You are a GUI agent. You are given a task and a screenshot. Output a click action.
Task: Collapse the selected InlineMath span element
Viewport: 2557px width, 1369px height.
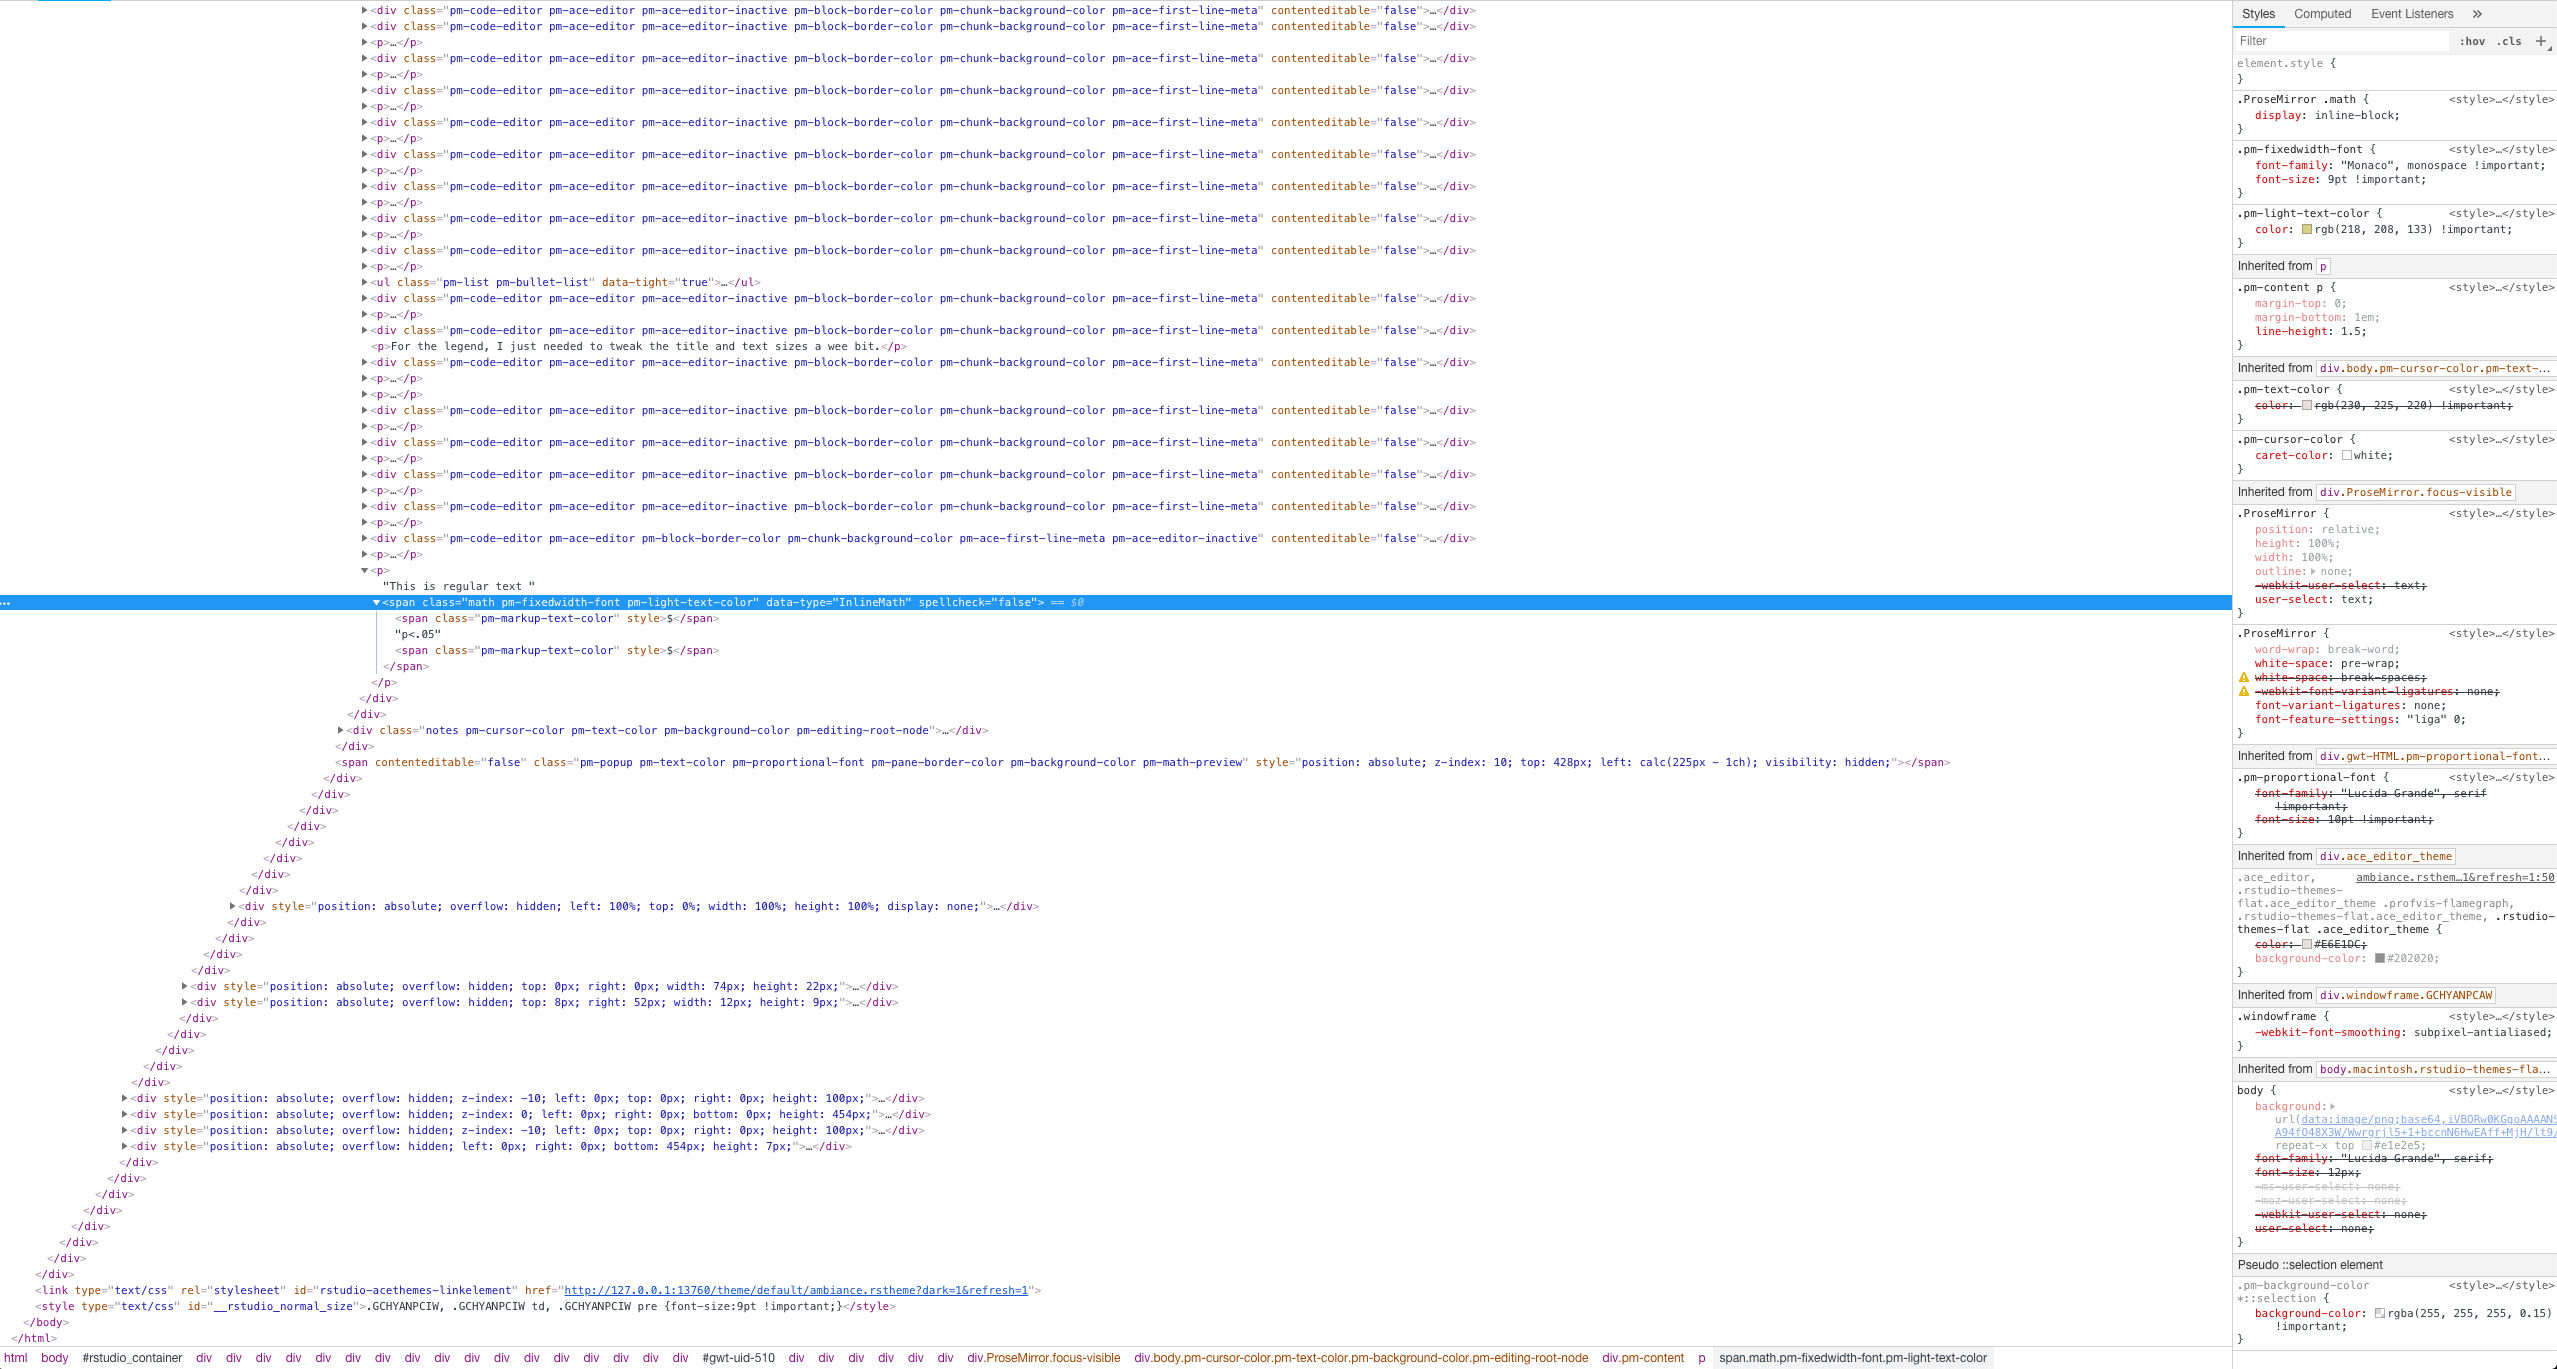[x=376, y=602]
